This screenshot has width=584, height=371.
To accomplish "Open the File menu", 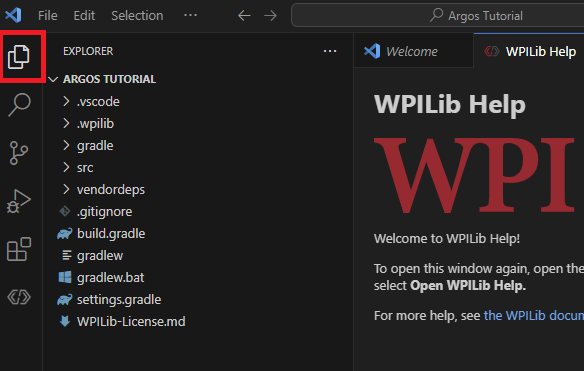I will (48, 16).
